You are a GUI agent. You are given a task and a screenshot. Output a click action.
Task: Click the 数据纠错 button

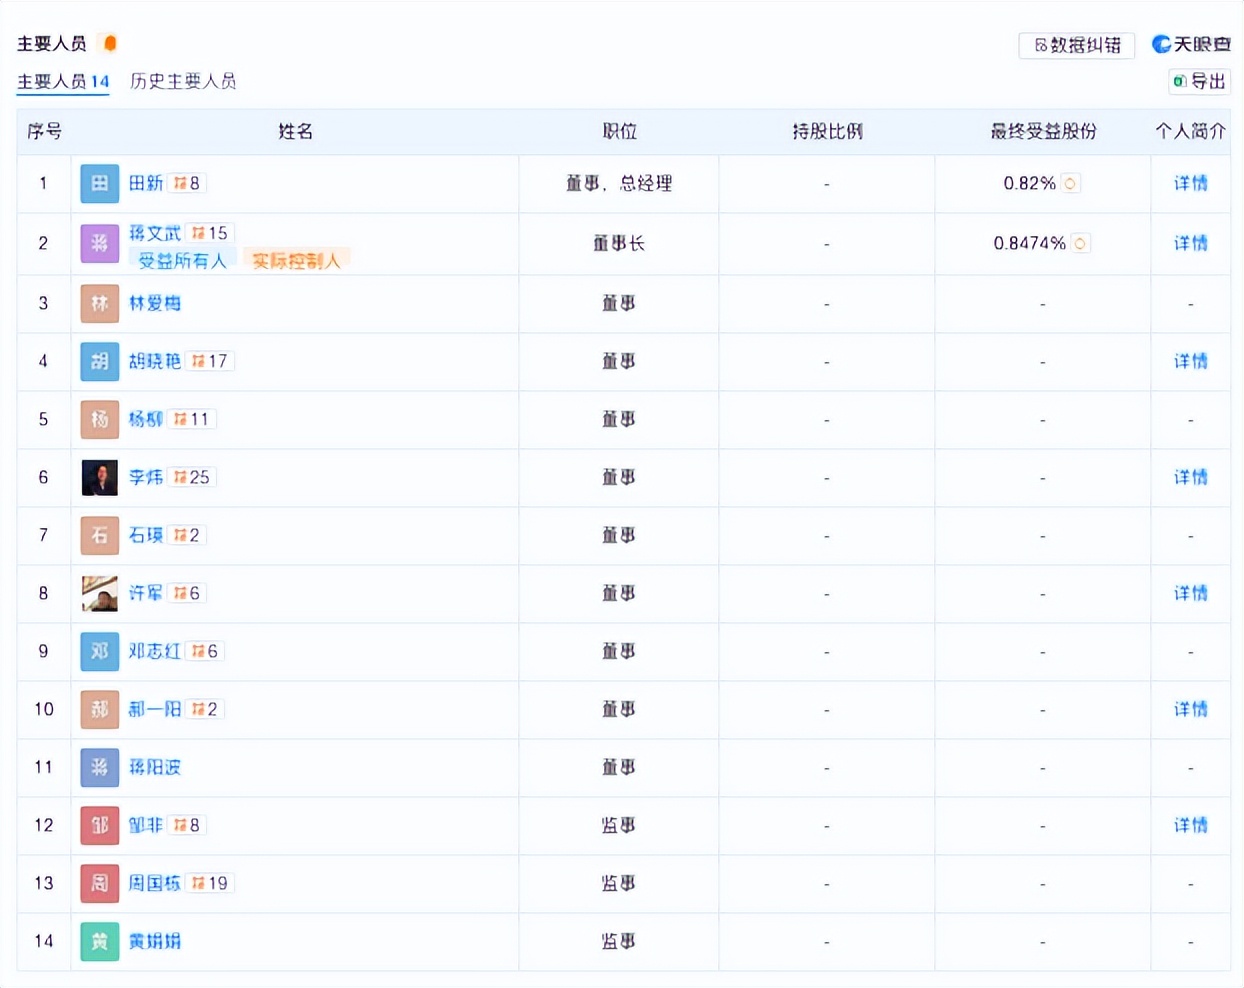coord(1077,45)
